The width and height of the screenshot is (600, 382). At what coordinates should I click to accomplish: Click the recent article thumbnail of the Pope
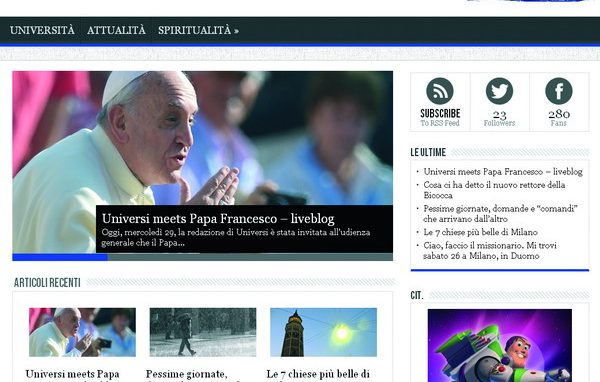(82, 332)
